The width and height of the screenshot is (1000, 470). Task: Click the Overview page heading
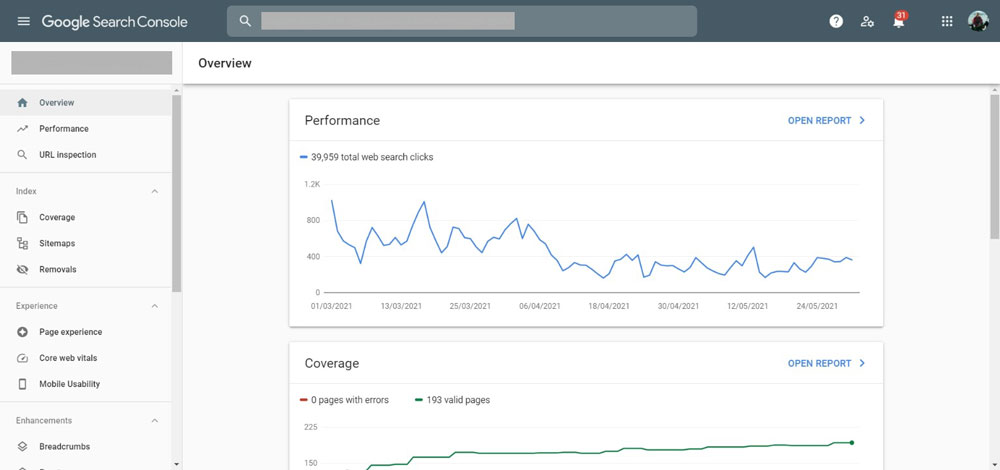pyautogui.click(x=225, y=63)
